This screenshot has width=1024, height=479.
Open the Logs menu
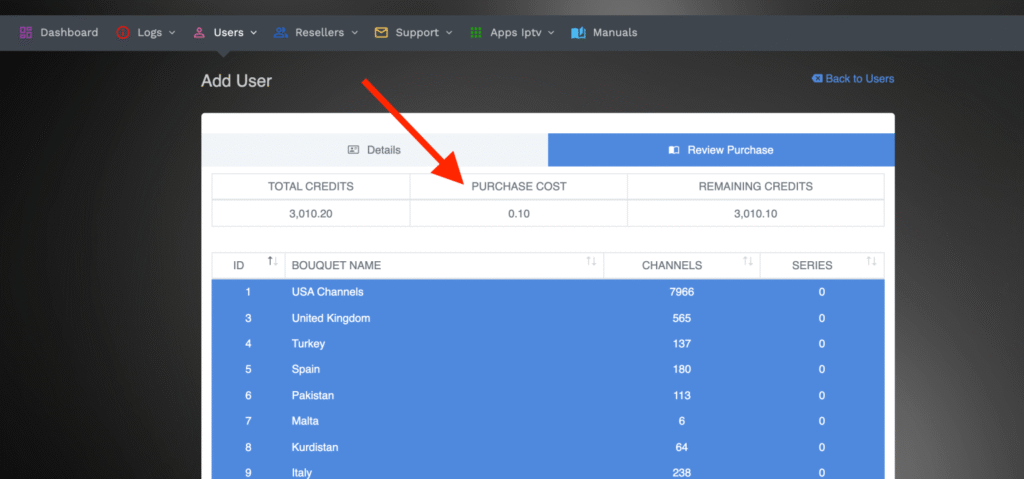[146, 33]
